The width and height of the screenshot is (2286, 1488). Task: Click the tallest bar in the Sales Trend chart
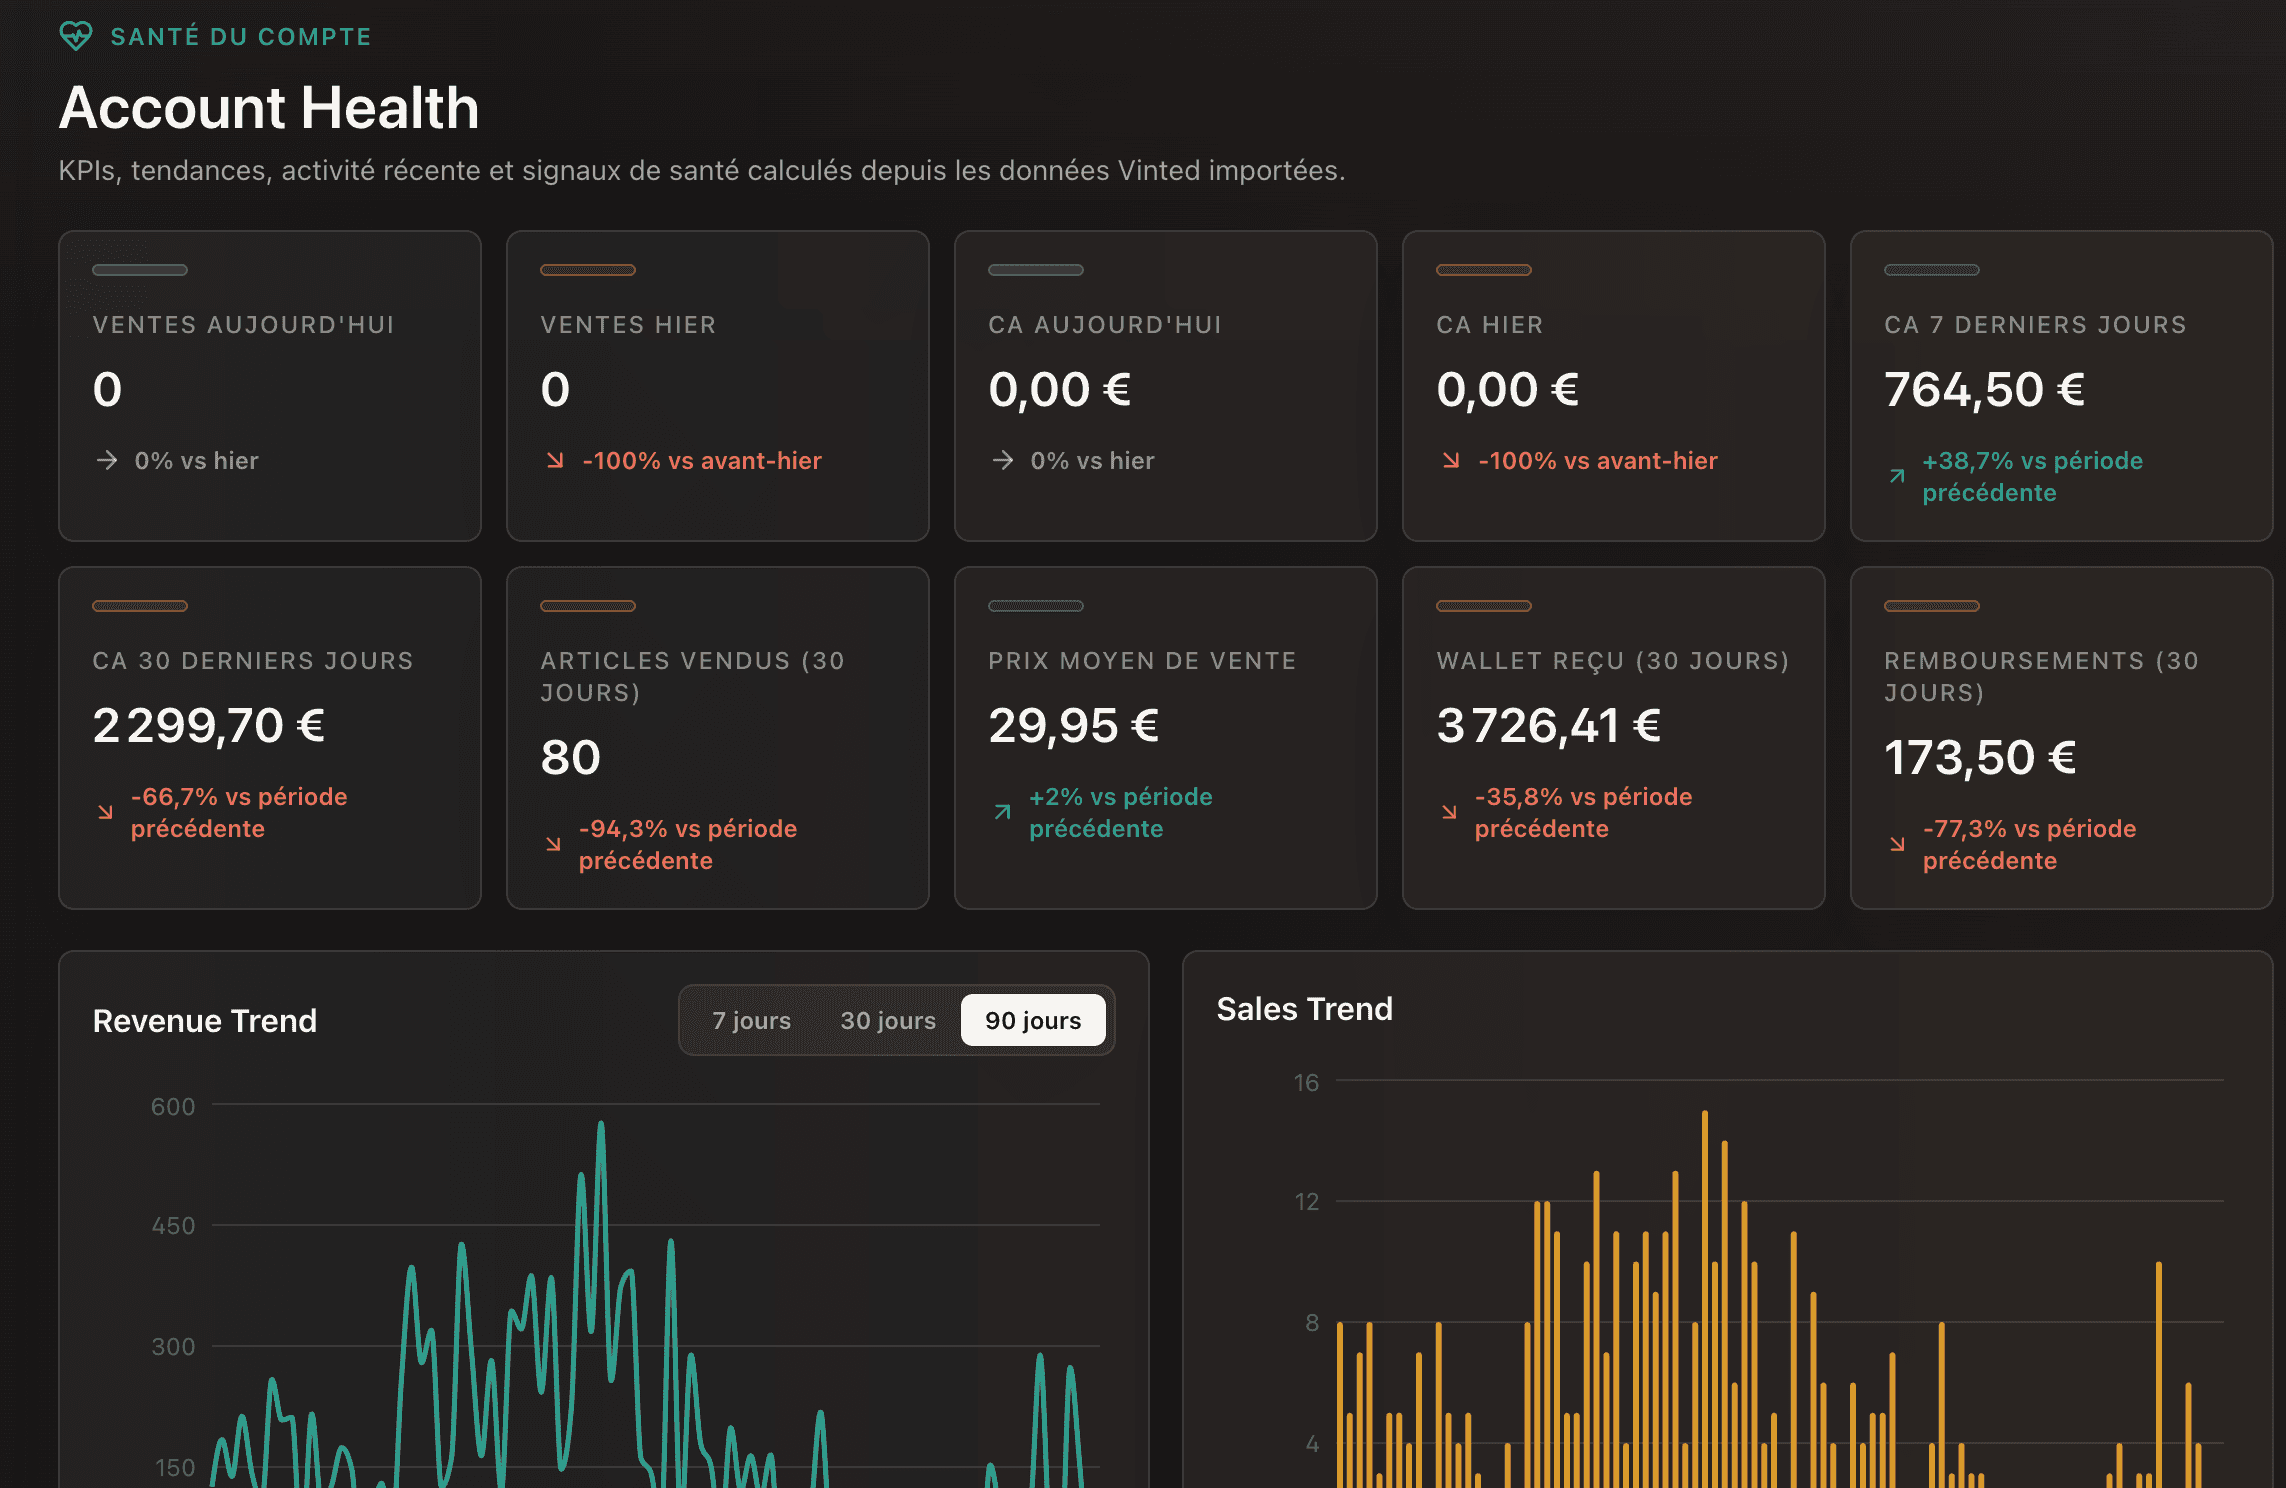1704,1299
